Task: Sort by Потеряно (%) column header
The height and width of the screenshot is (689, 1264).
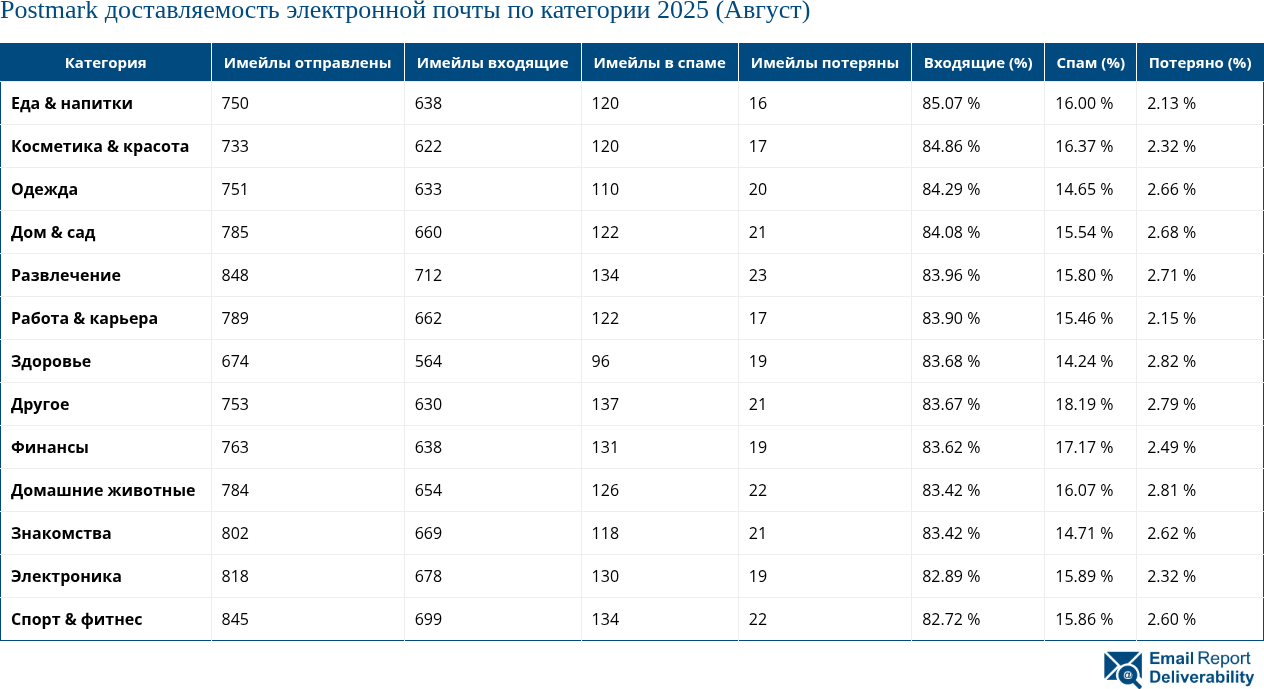Action: point(1199,61)
